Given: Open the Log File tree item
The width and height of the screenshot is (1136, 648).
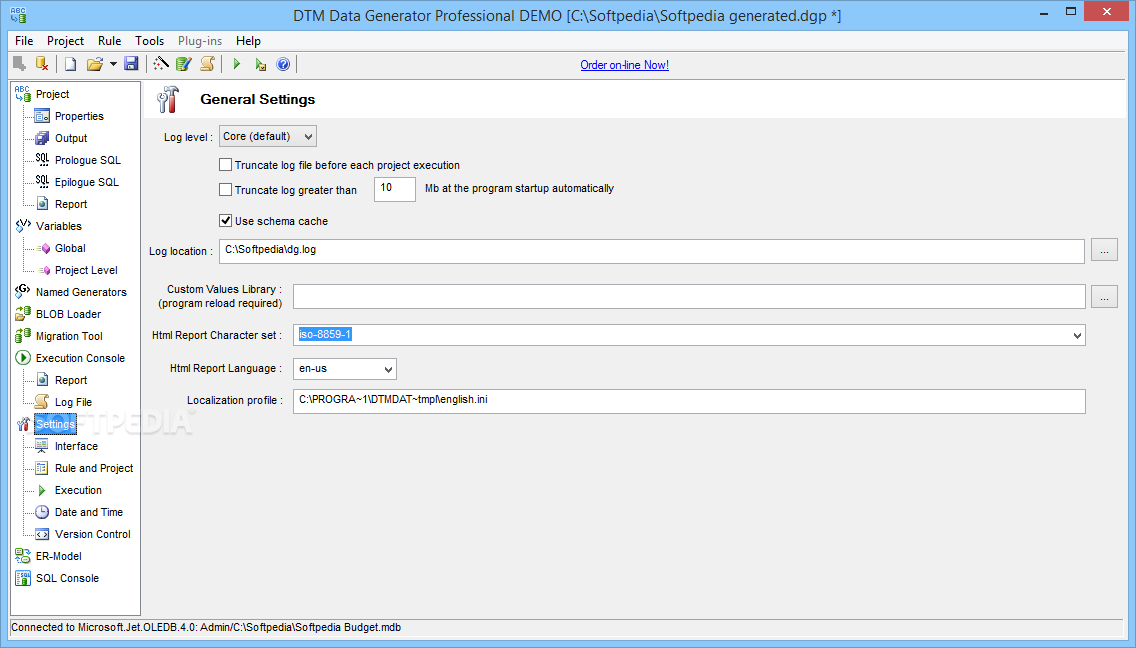Looking at the screenshot, I should [x=73, y=402].
